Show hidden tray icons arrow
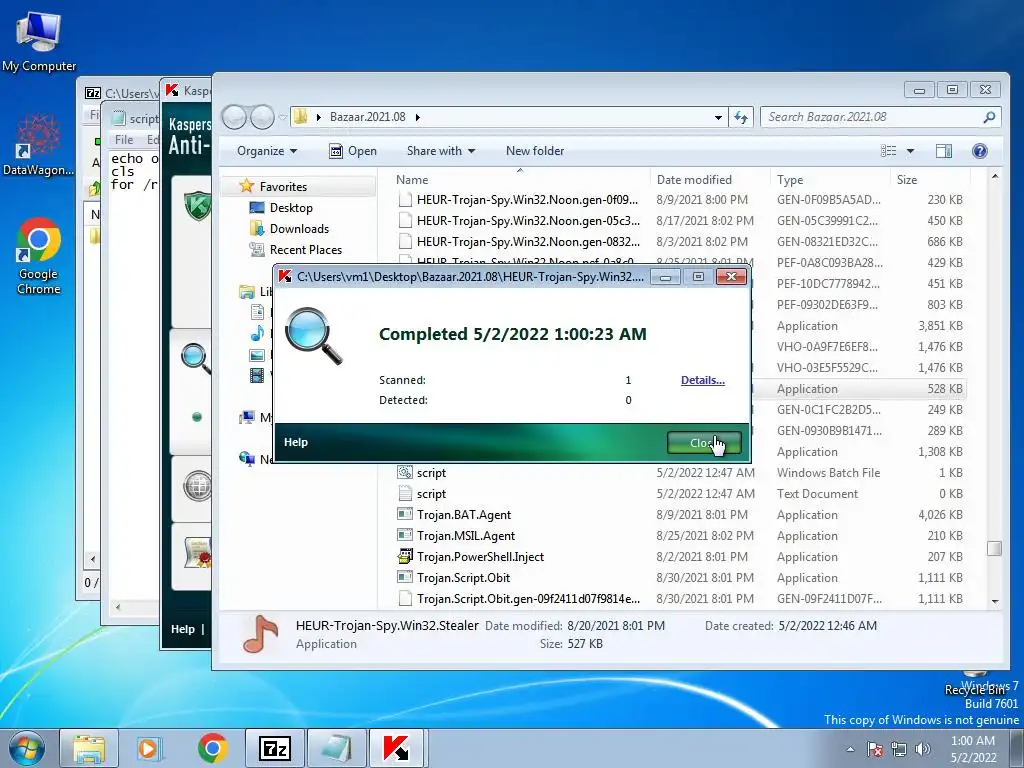Image resolution: width=1024 pixels, height=768 pixels. point(850,749)
